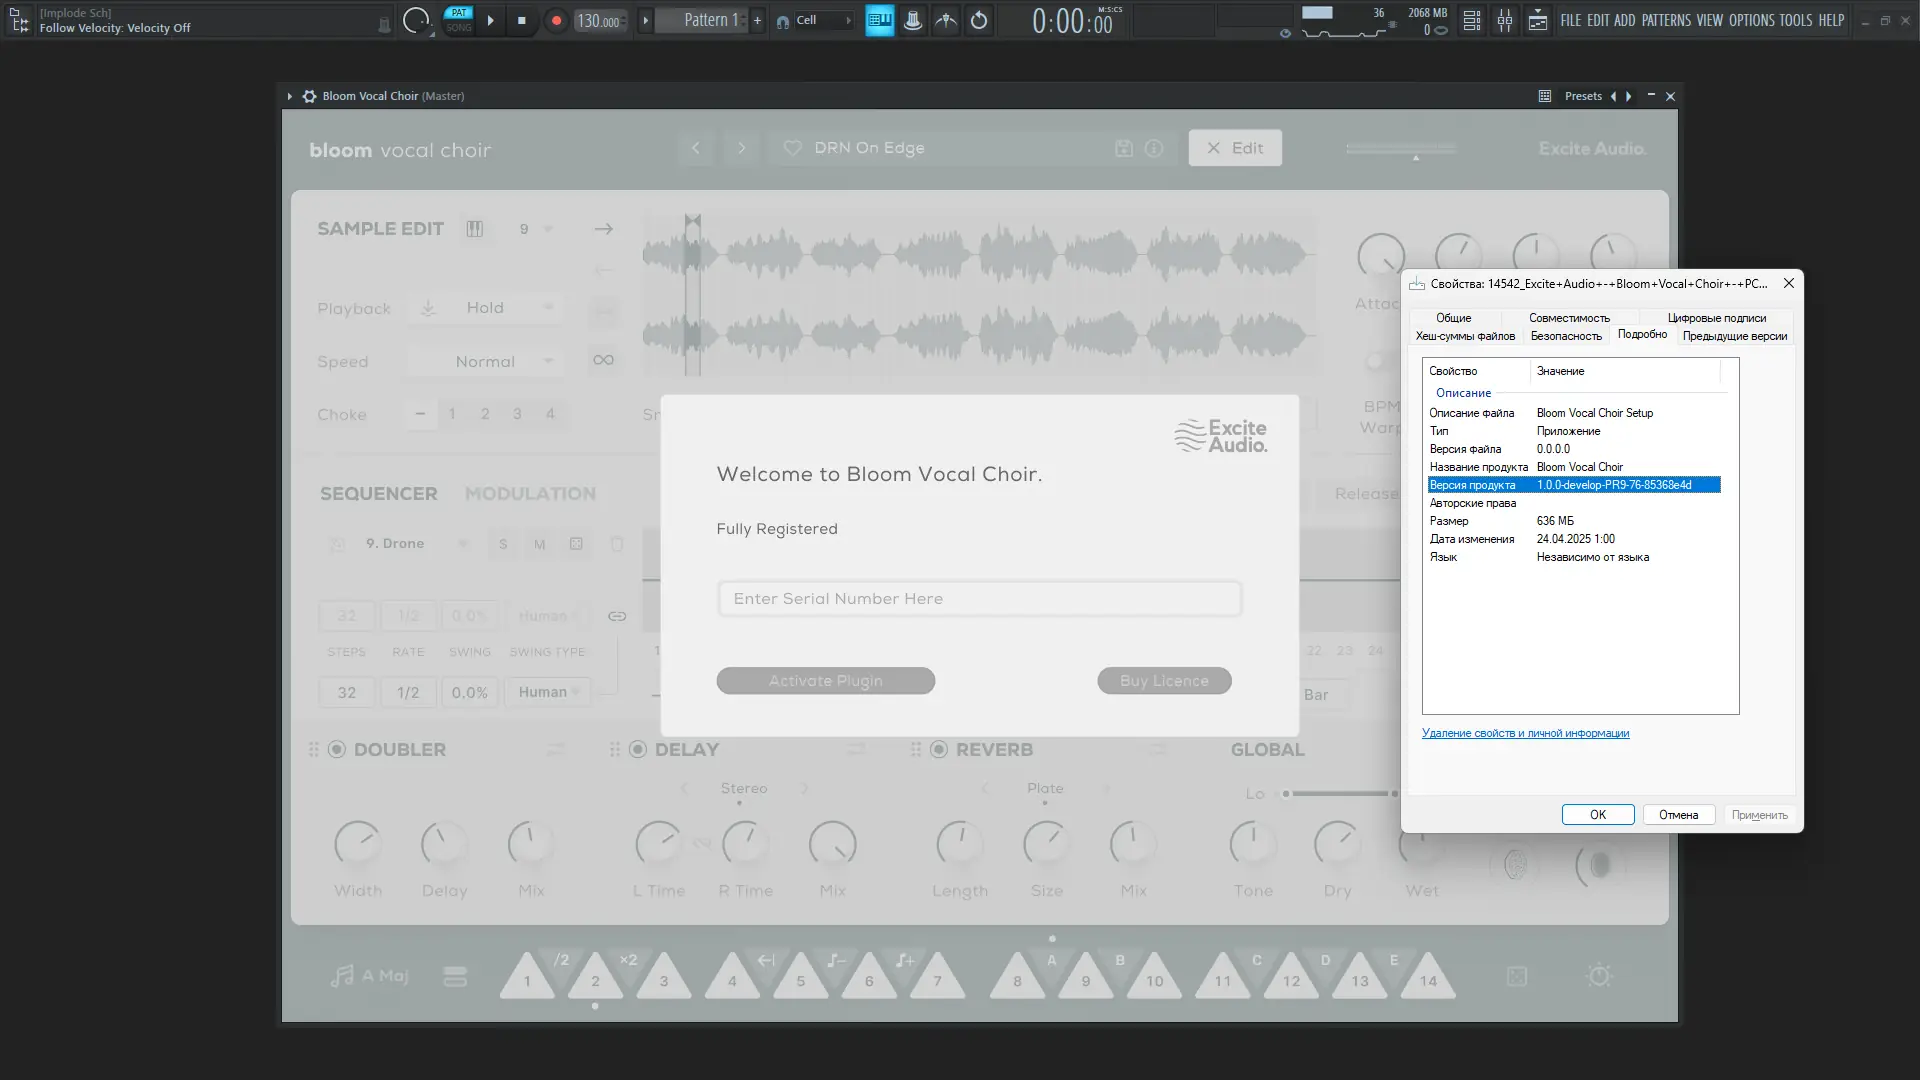The height and width of the screenshot is (1080, 1920).
Task: Click the stop playback button
Action: tap(521, 20)
